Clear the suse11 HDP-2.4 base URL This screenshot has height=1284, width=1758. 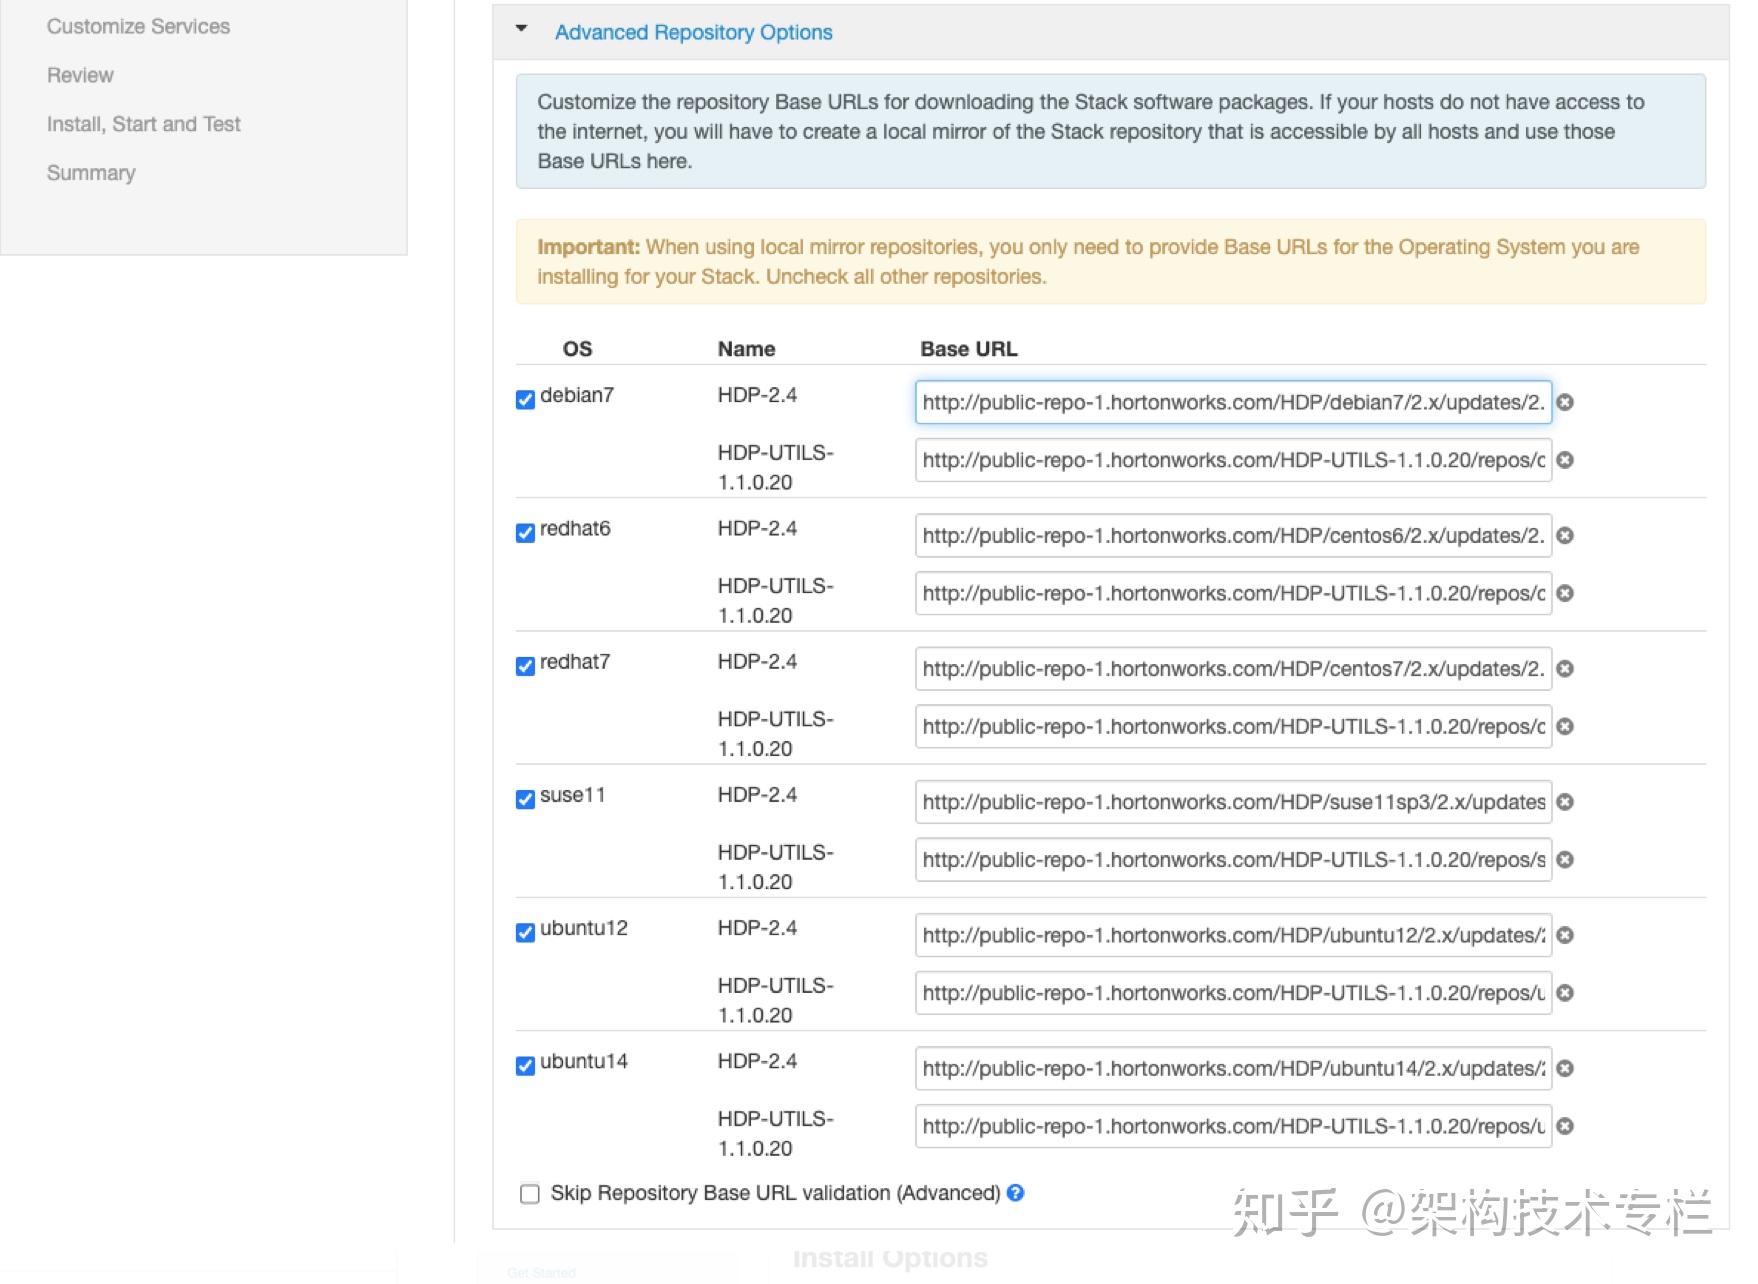[x=1565, y=802]
